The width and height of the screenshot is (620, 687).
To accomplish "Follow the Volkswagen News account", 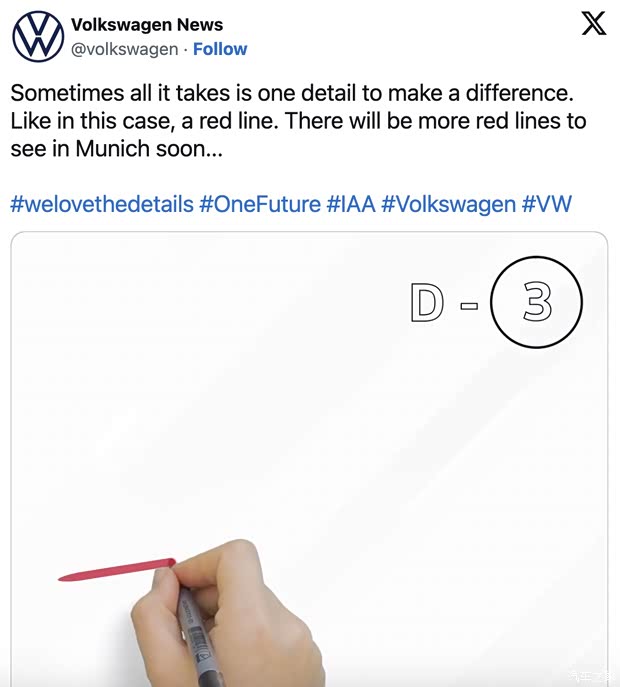I will 220,49.
